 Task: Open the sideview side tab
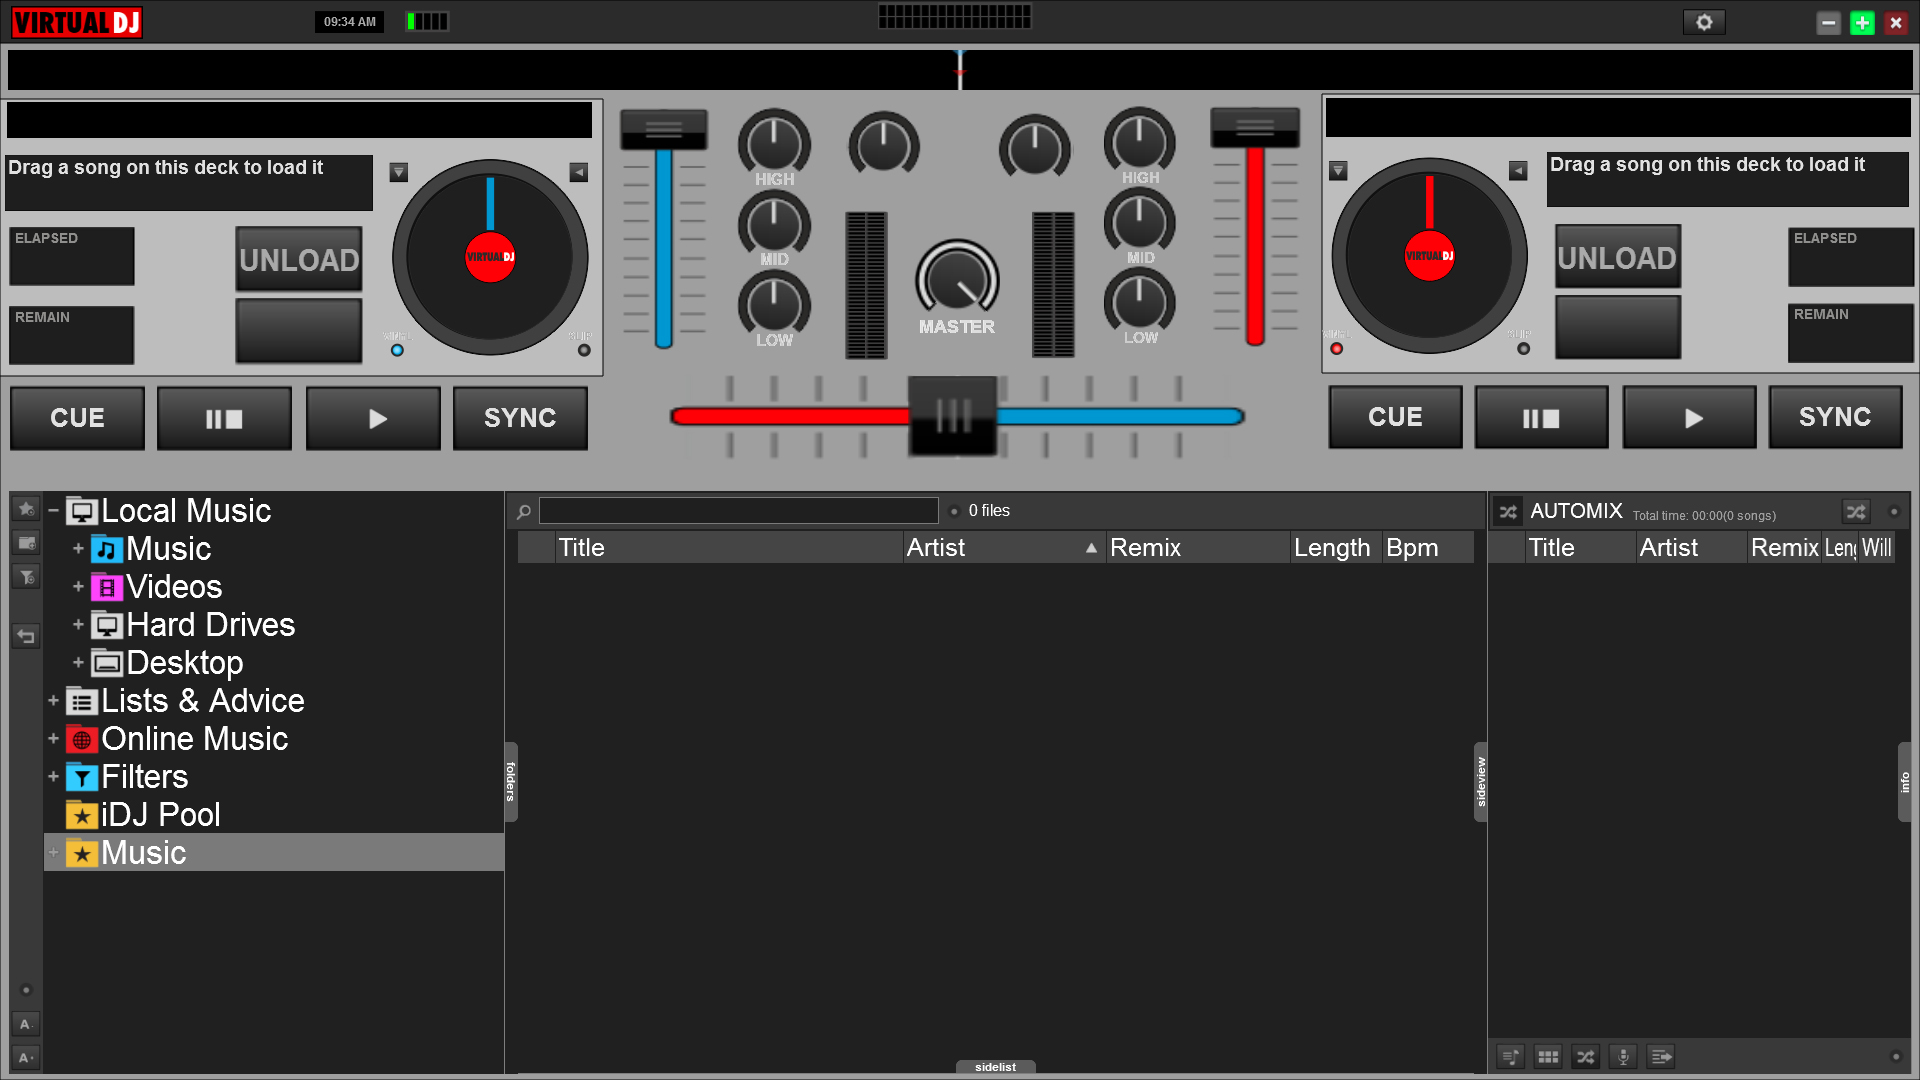pos(1481,781)
